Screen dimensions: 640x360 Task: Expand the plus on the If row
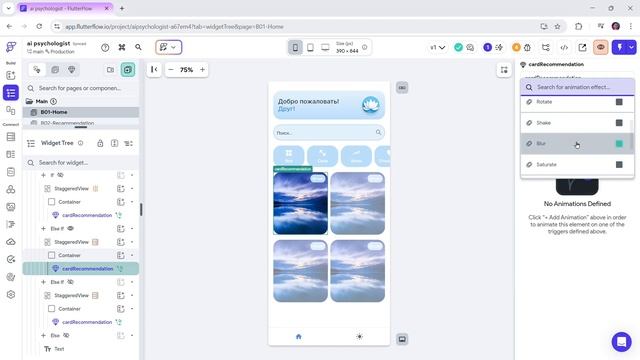click(43, 175)
